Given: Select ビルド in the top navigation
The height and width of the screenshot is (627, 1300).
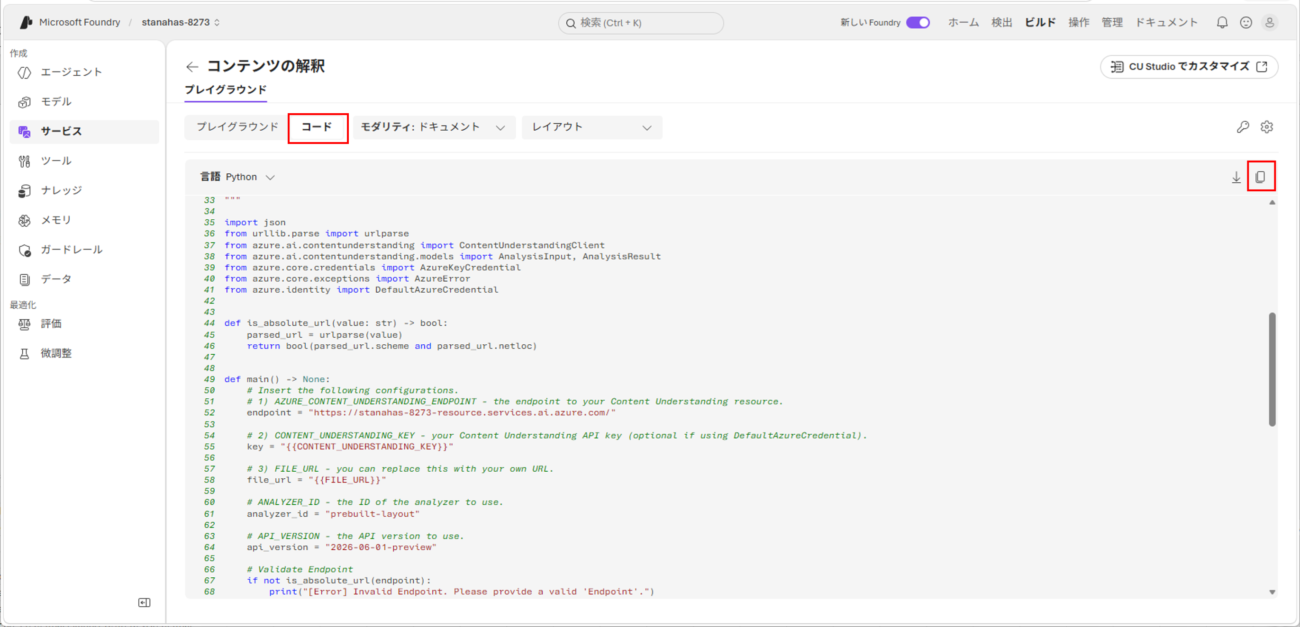Looking at the screenshot, I should [1040, 22].
